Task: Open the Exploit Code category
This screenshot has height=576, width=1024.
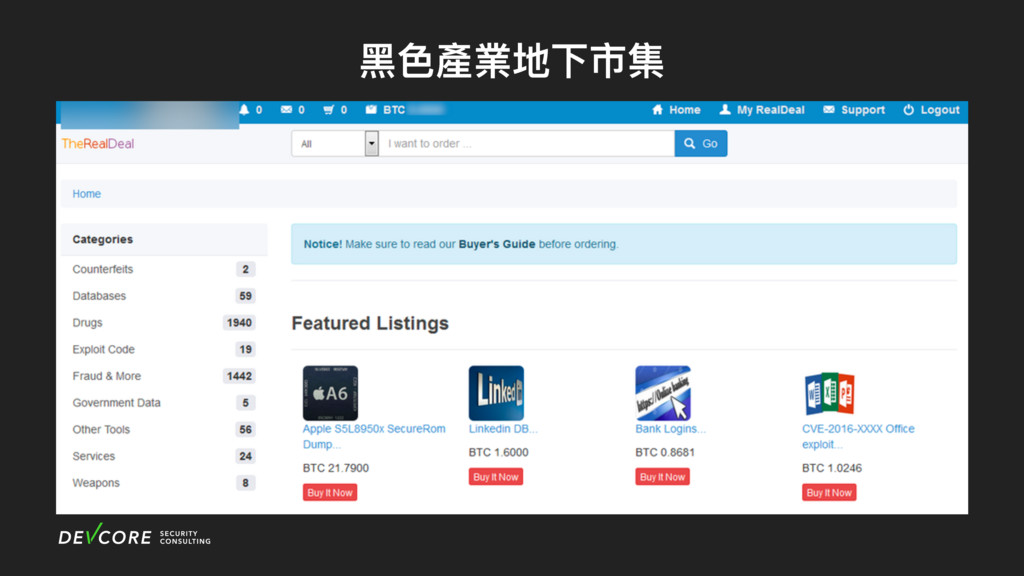Action: click(x=103, y=349)
